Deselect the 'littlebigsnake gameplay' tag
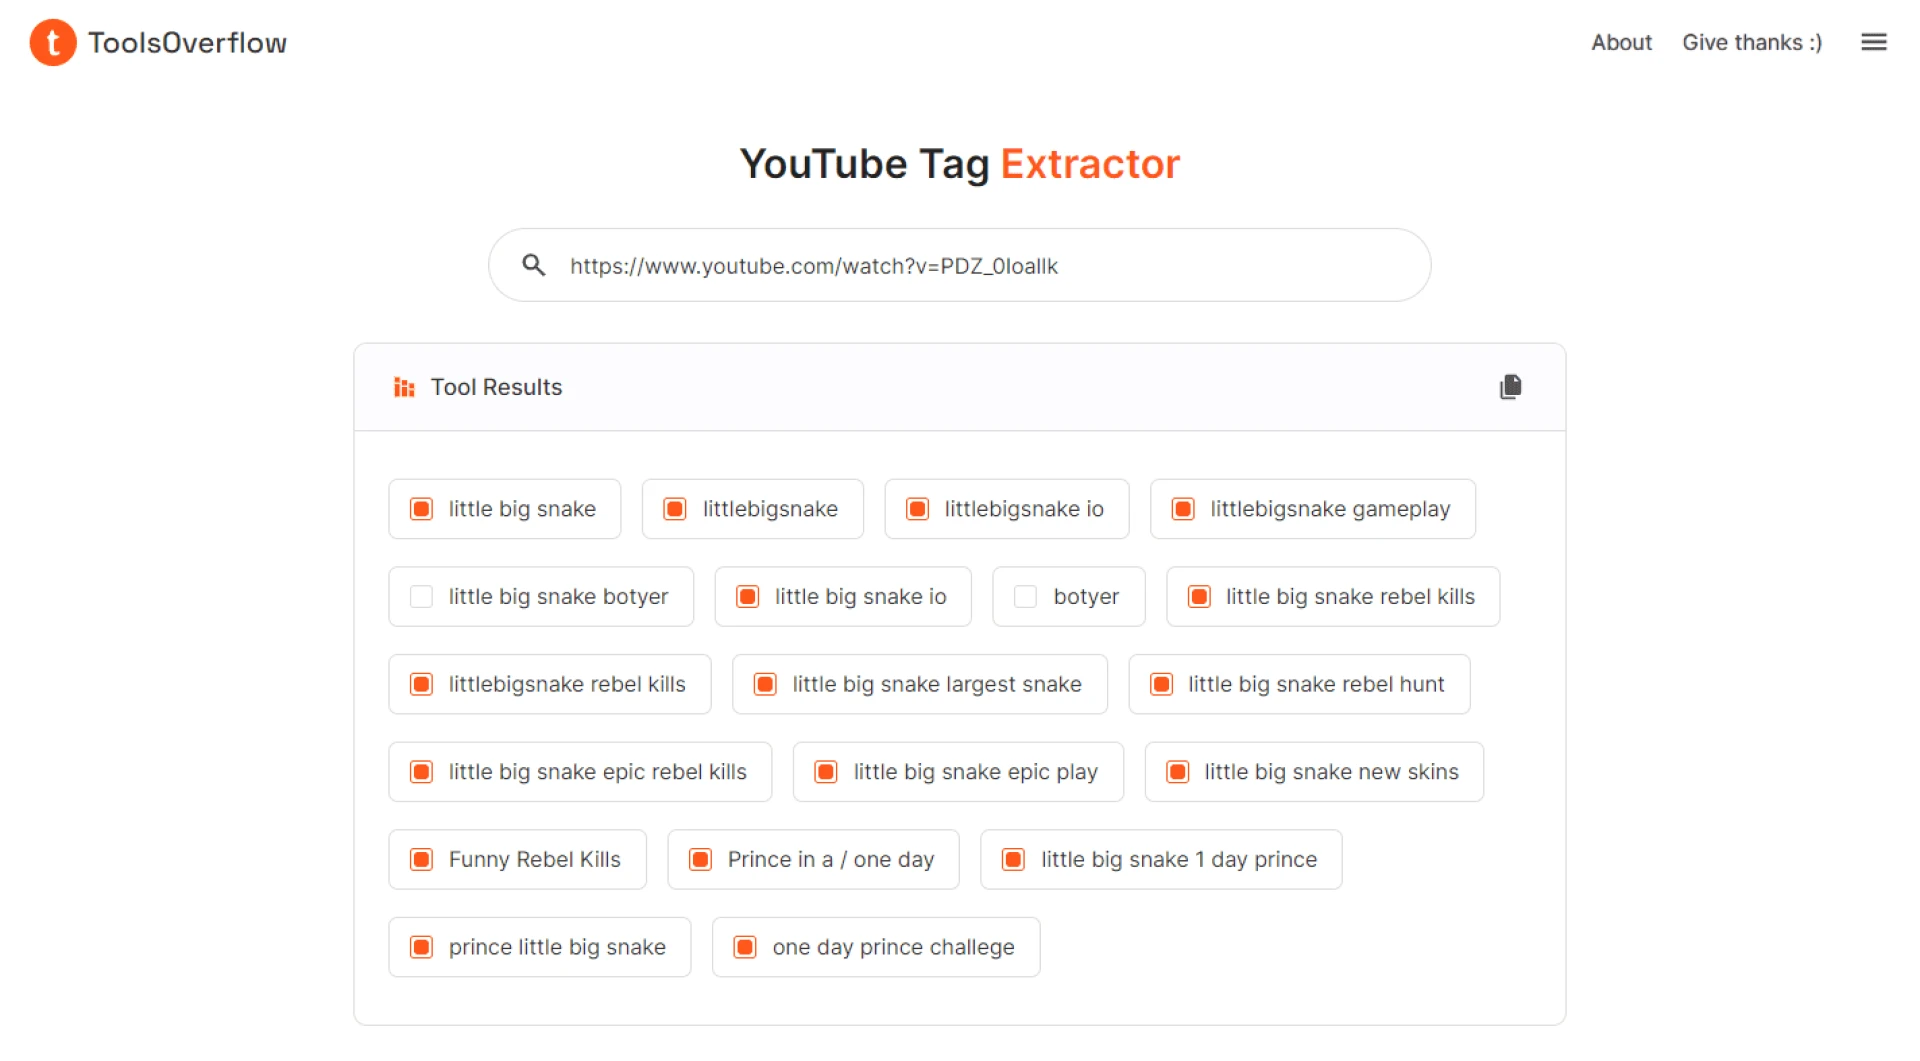This screenshot has height=1061, width=1920. pos(1183,509)
